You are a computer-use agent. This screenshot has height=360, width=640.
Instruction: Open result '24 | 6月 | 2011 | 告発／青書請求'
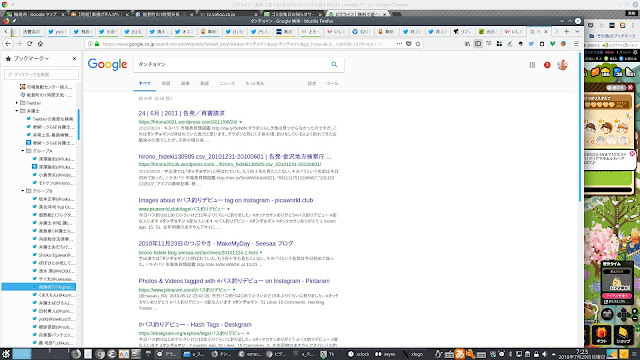pos(182,113)
